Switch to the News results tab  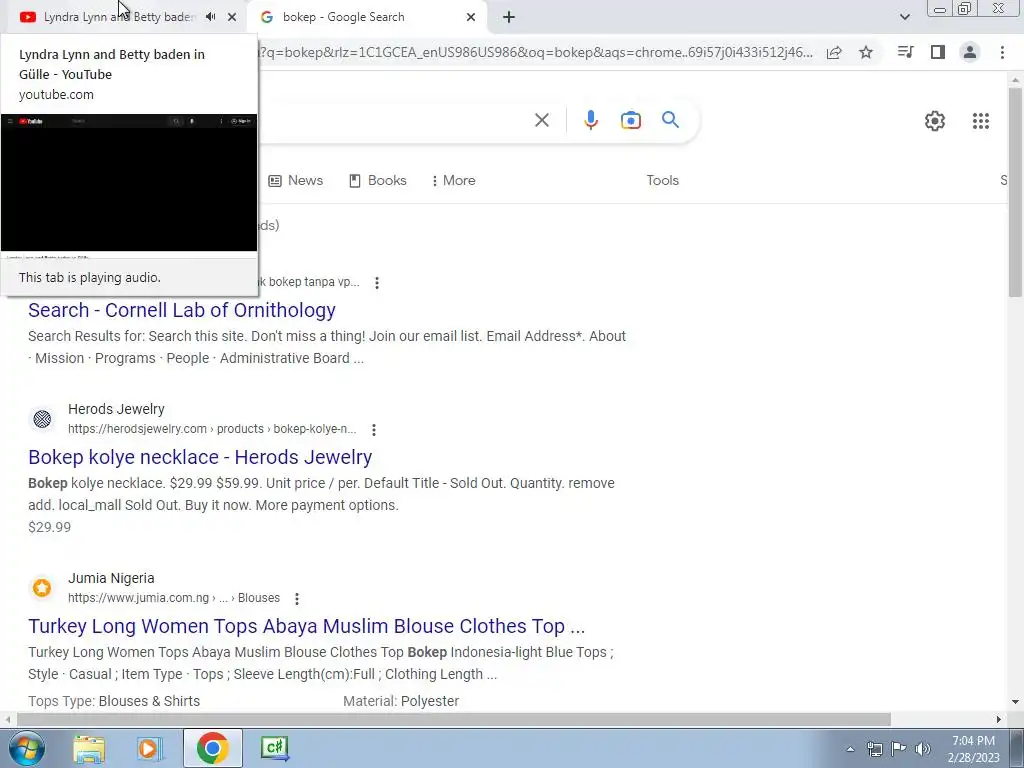[x=296, y=180]
